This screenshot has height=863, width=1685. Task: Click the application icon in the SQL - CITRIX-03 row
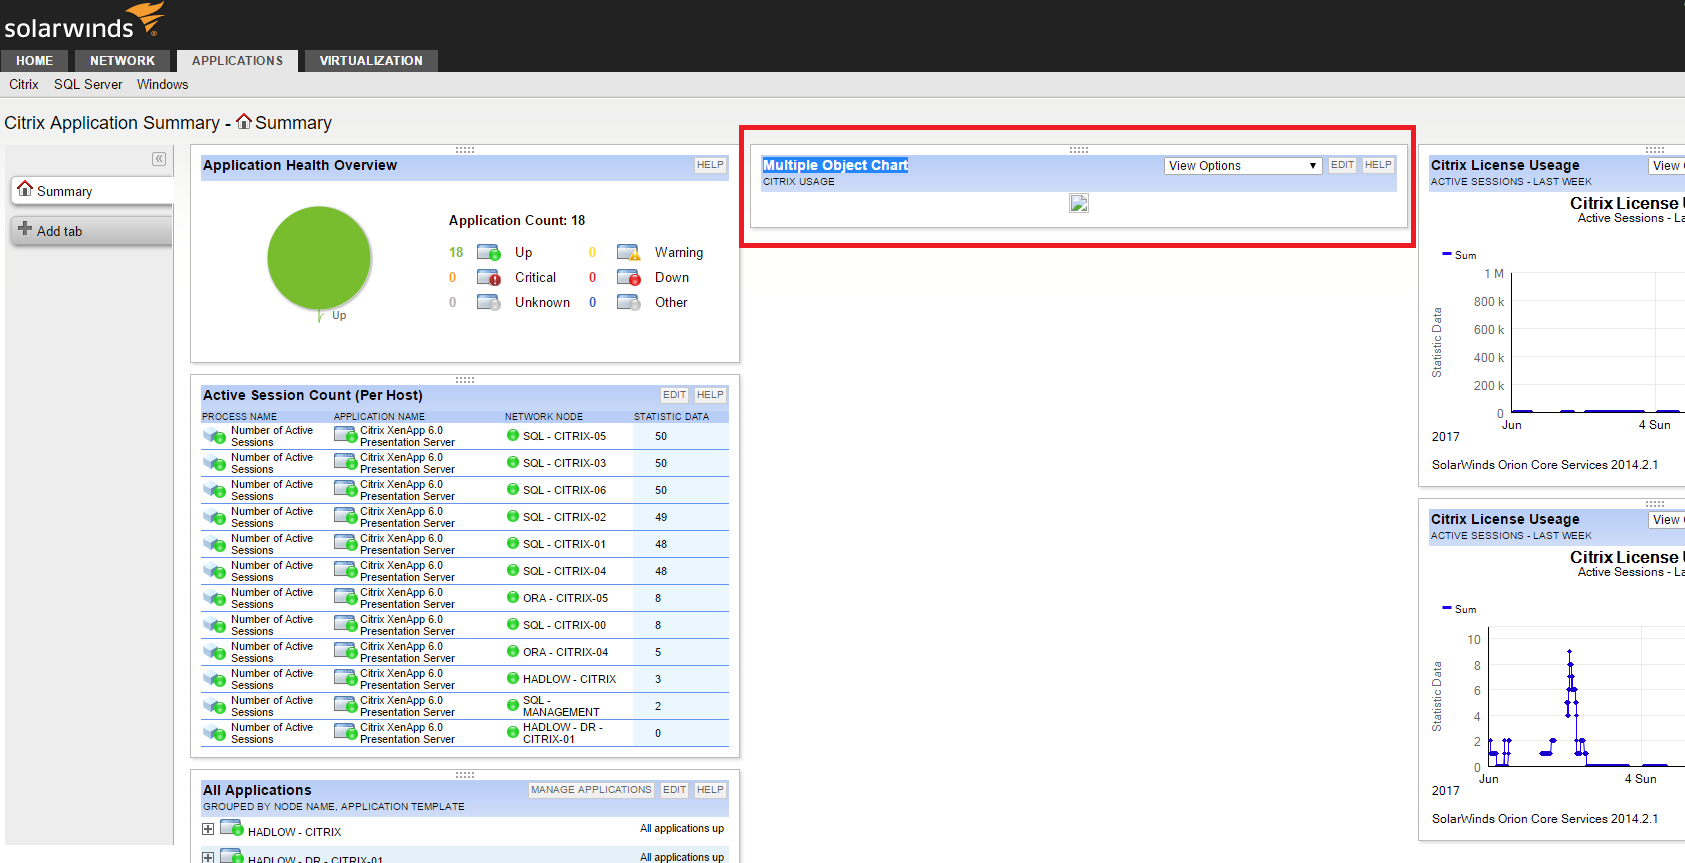pyautogui.click(x=345, y=463)
